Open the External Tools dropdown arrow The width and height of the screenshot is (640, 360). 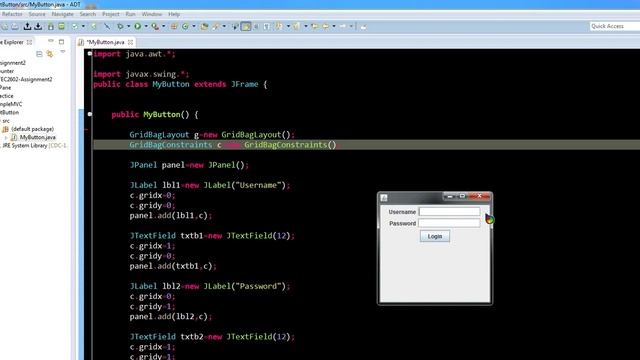[163, 26]
